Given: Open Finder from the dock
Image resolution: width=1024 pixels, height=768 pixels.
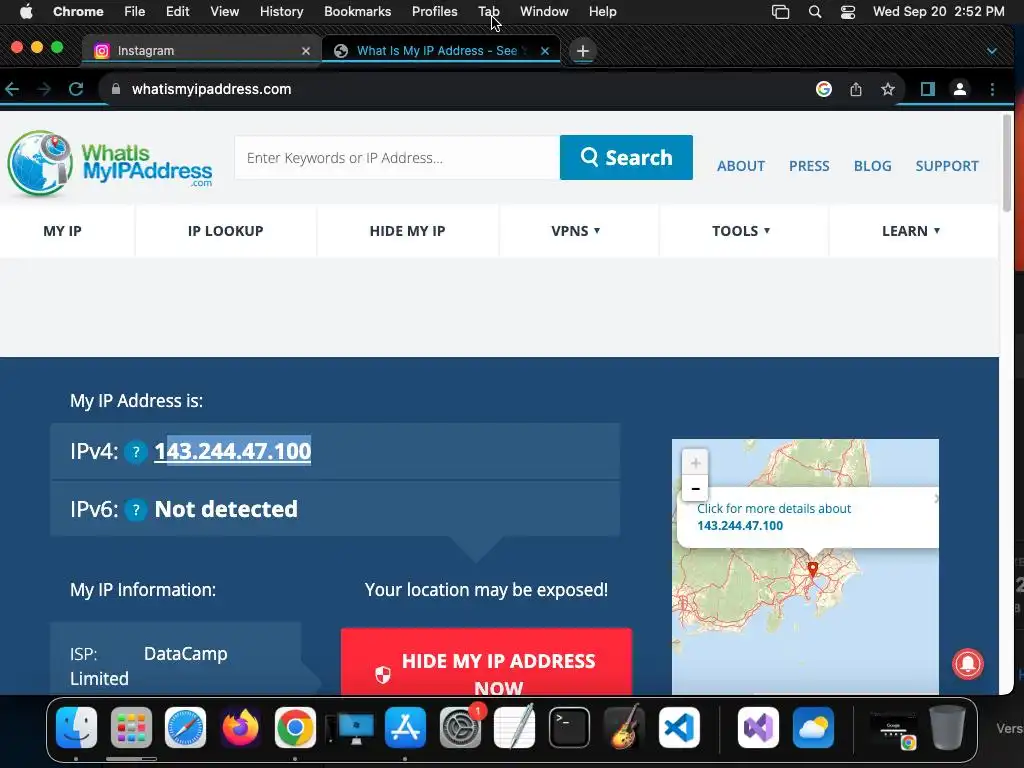Looking at the screenshot, I should 76,728.
